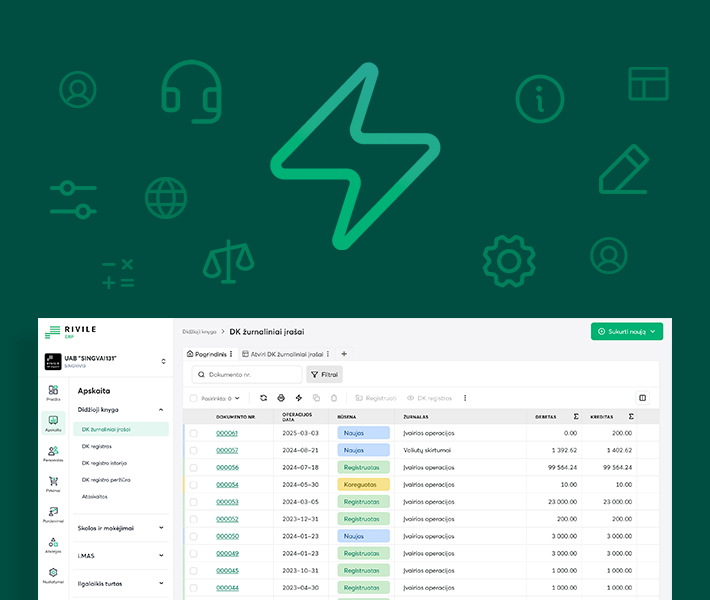
Task: Click the refresh icon in the table toolbar
Action: (x=264, y=398)
